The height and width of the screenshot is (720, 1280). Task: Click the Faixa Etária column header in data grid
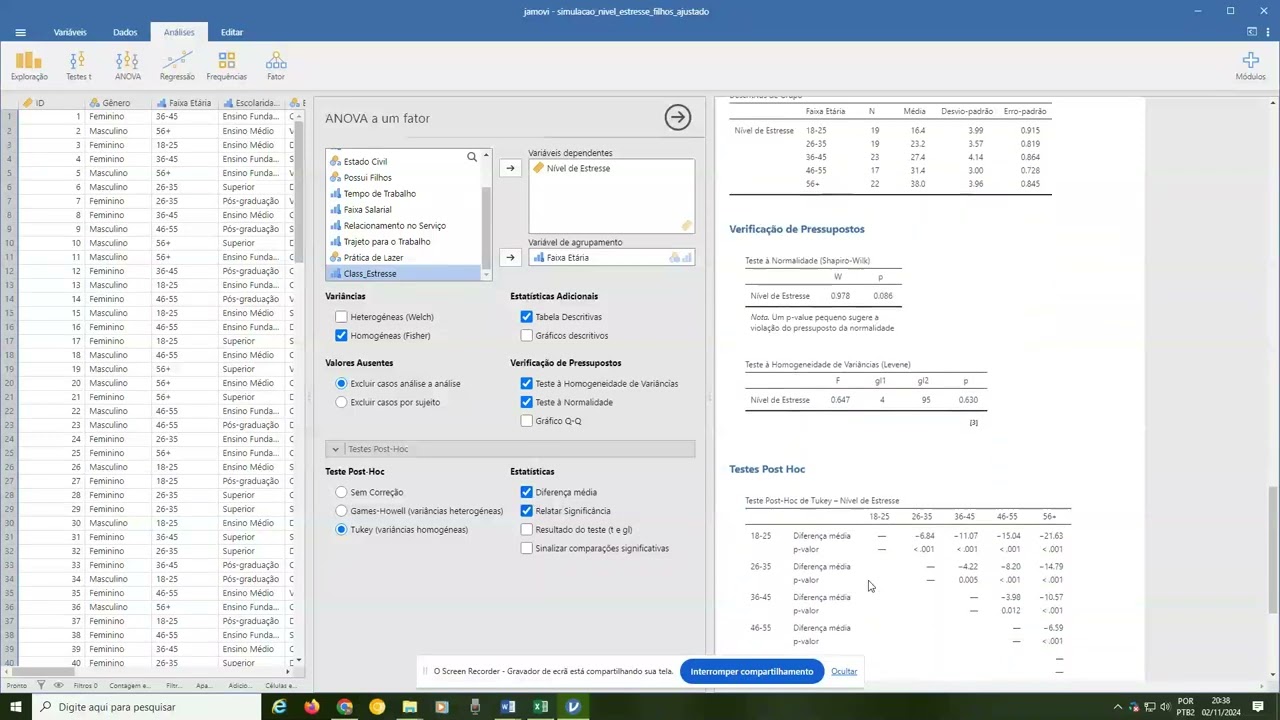pyautogui.click(x=184, y=103)
